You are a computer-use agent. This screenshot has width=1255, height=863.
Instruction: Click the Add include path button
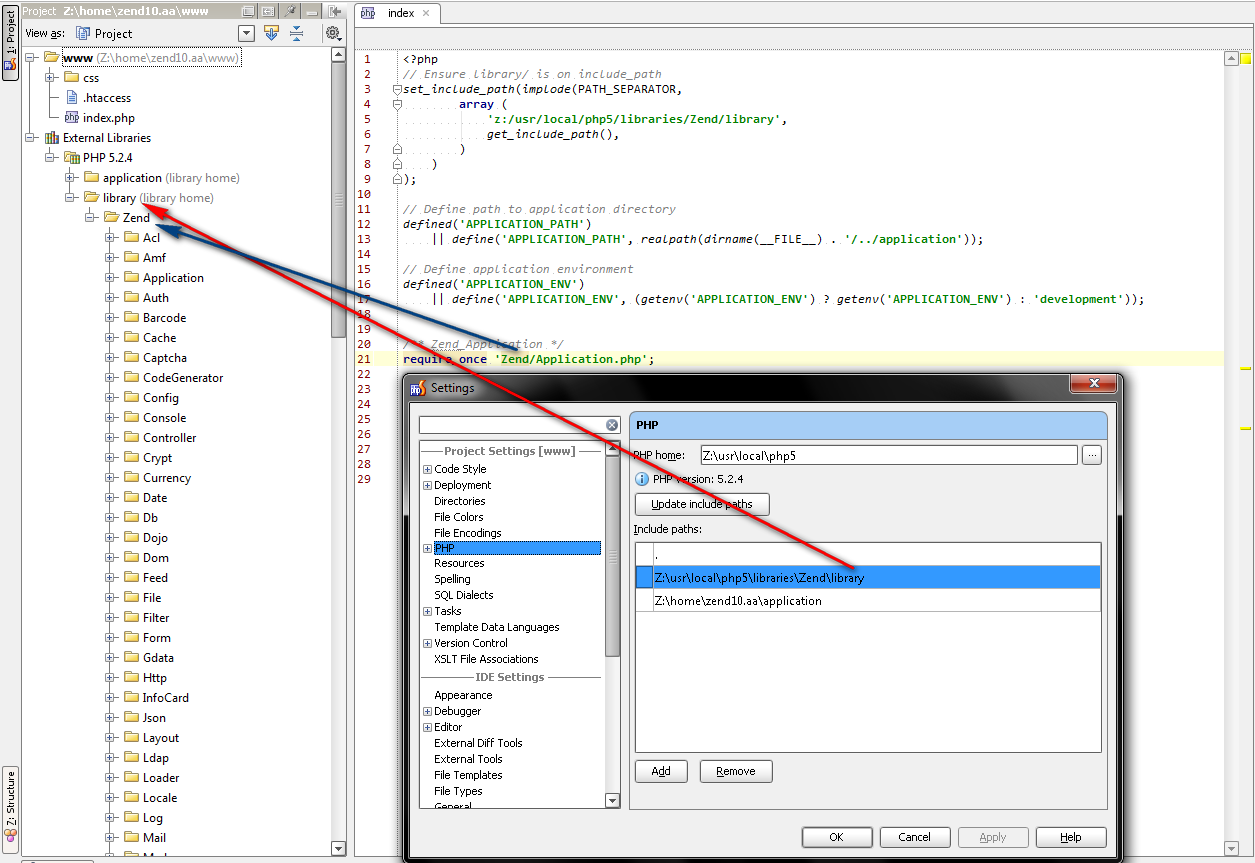point(661,771)
